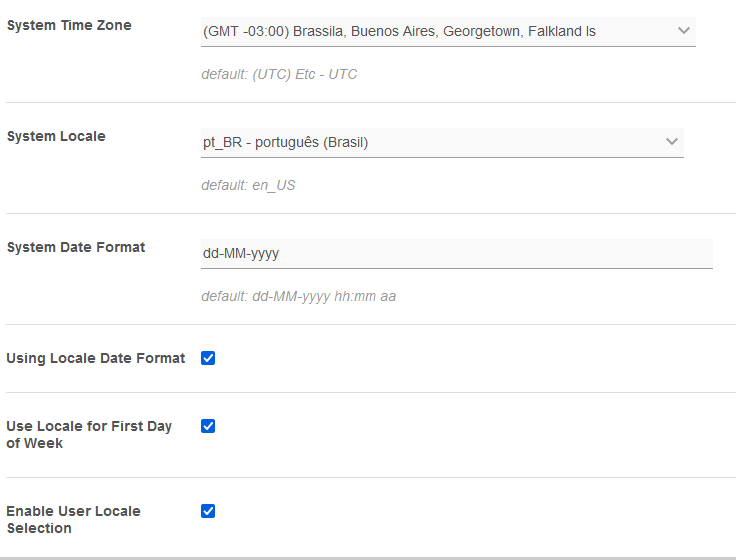Click the gray bar at the bottom edge
Screen dimensions: 736x560
pyautogui.click(x=368, y=557)
